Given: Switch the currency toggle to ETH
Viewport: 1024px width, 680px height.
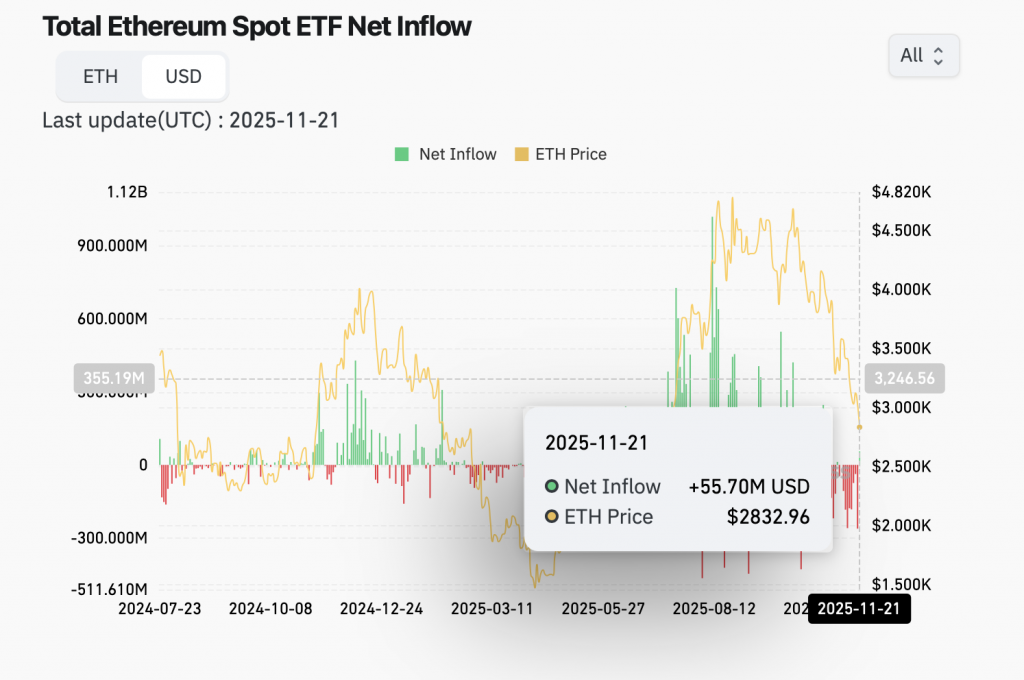Looking at the screenshot, I should coord(100,76).
